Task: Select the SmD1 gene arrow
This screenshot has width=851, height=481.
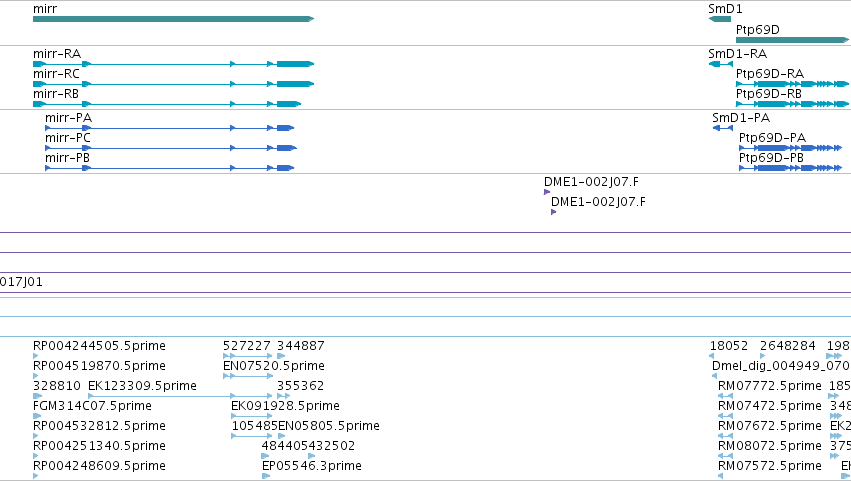Action: tap(720, 19)
